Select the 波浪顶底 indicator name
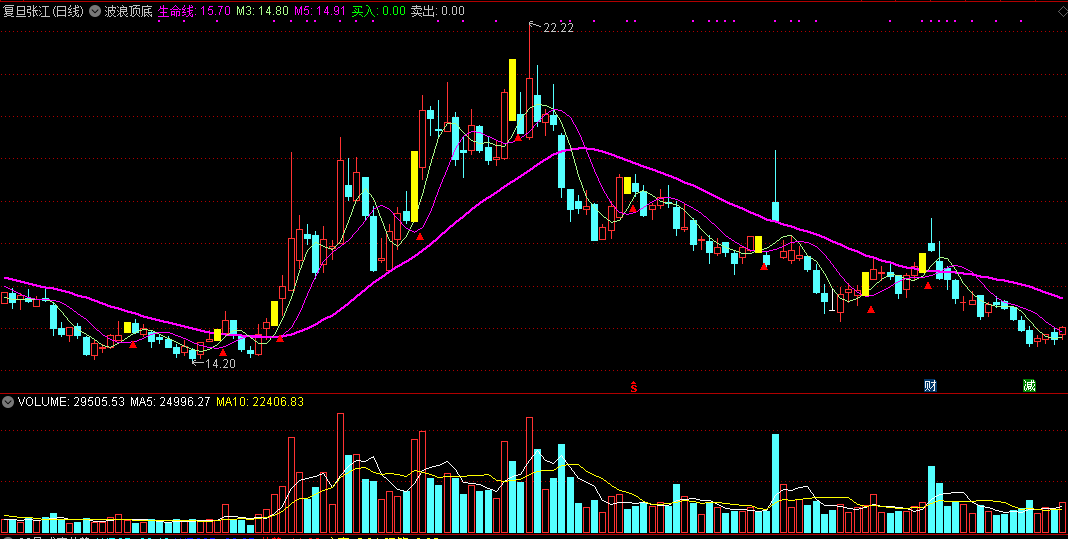 (128, 11)
